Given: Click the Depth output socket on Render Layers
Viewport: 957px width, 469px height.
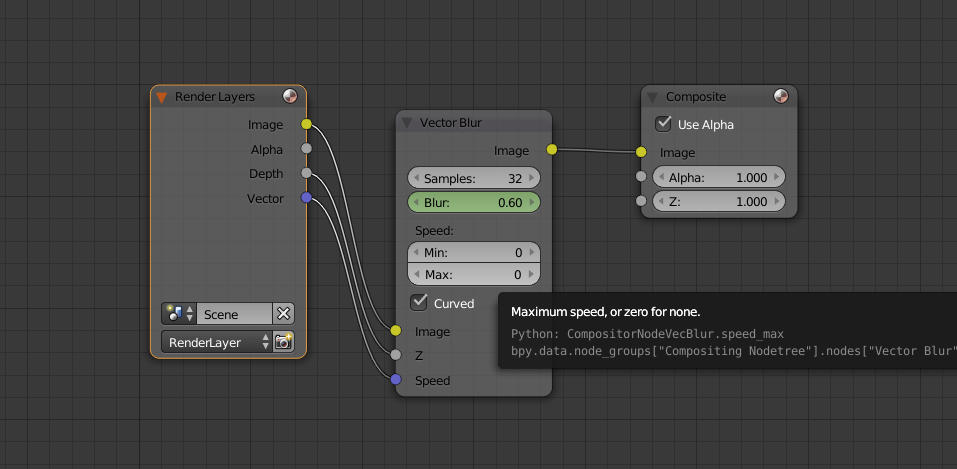Looking at the screenshot, I should [x=307, y=174].
